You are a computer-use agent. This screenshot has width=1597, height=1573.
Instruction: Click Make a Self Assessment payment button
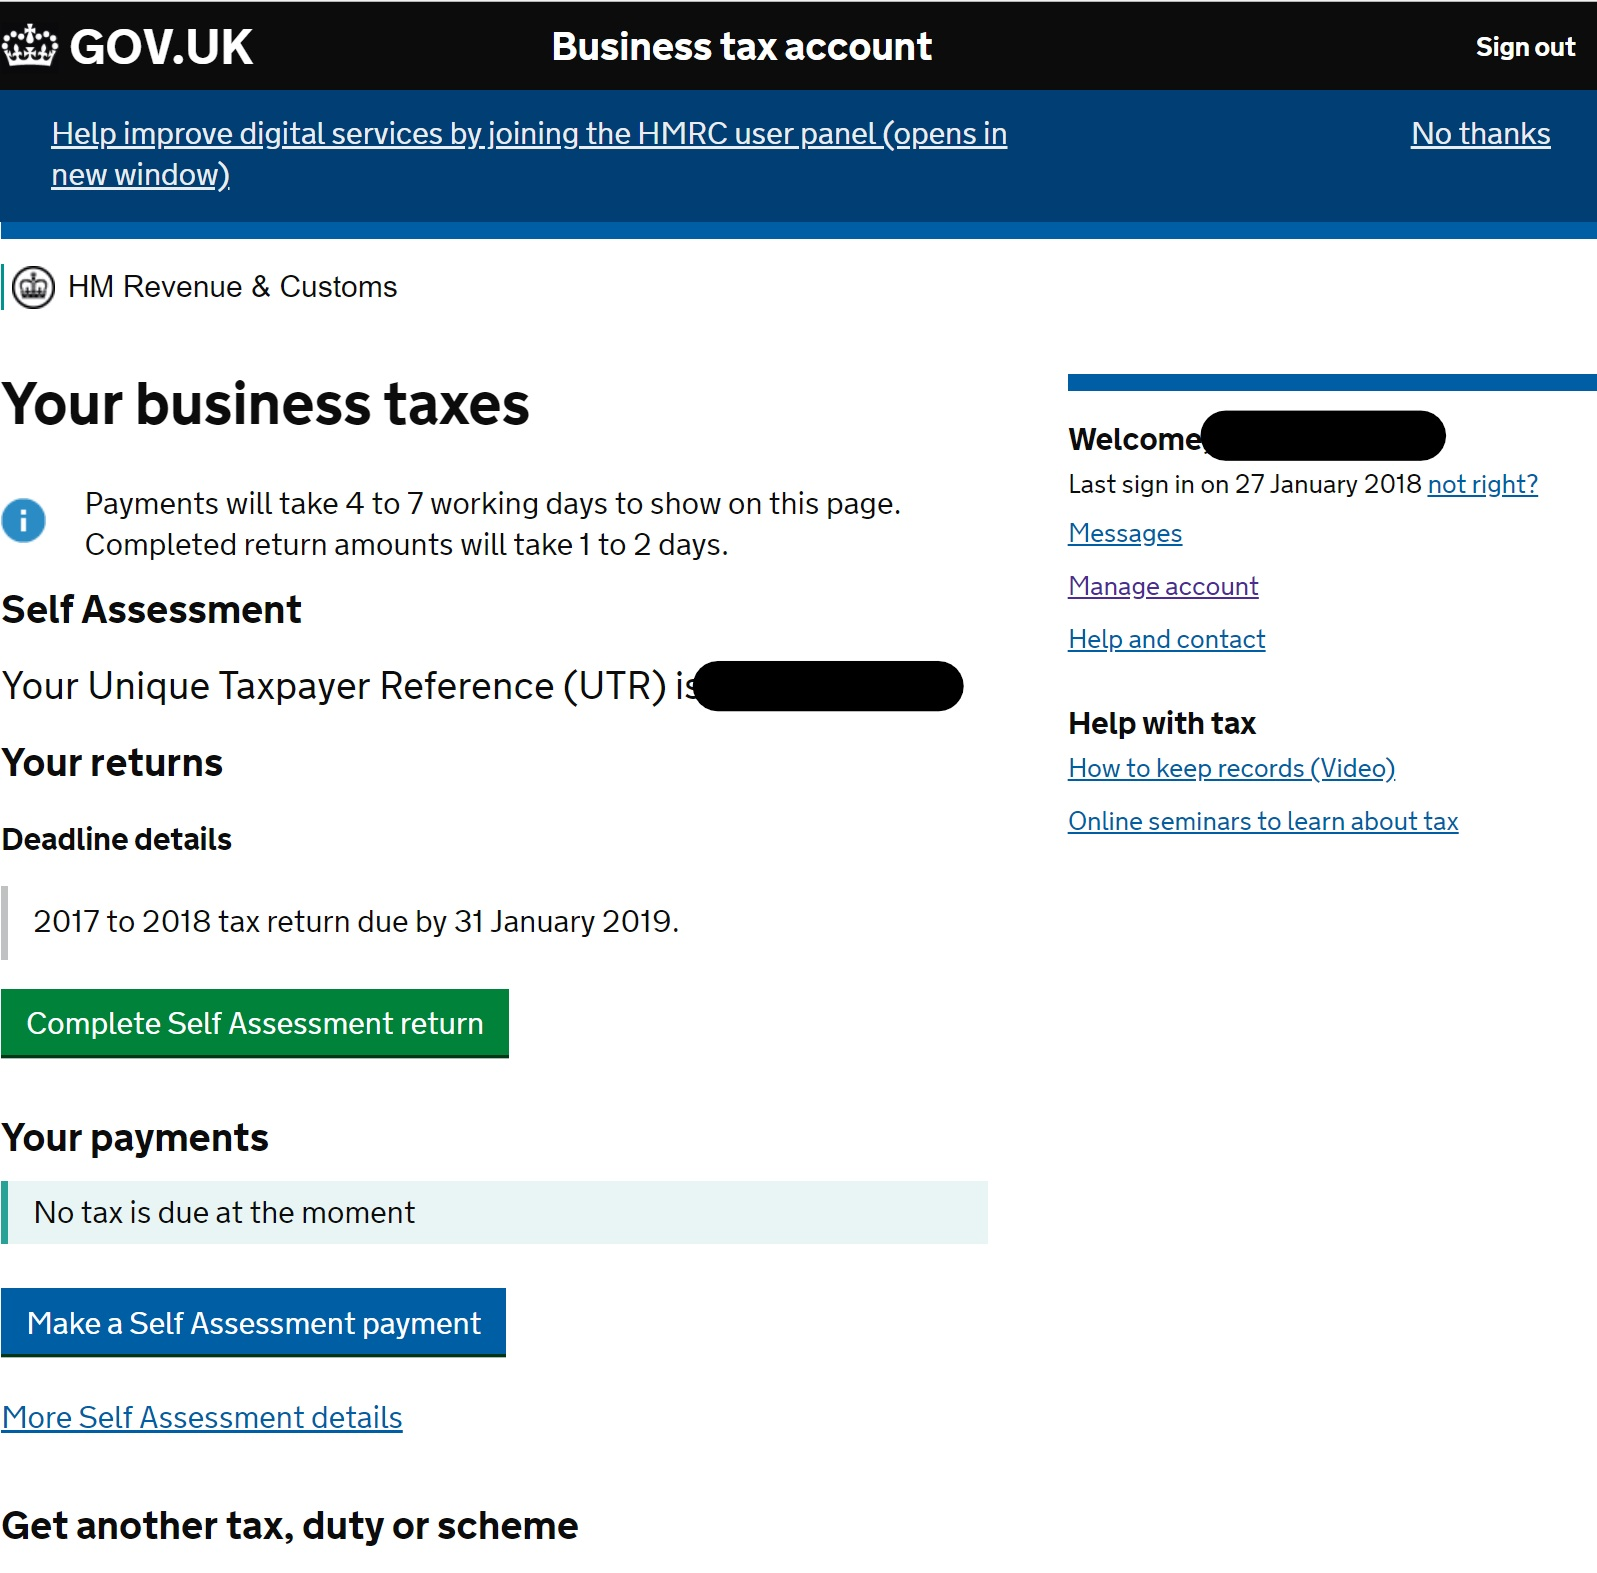coord(253,1322)
